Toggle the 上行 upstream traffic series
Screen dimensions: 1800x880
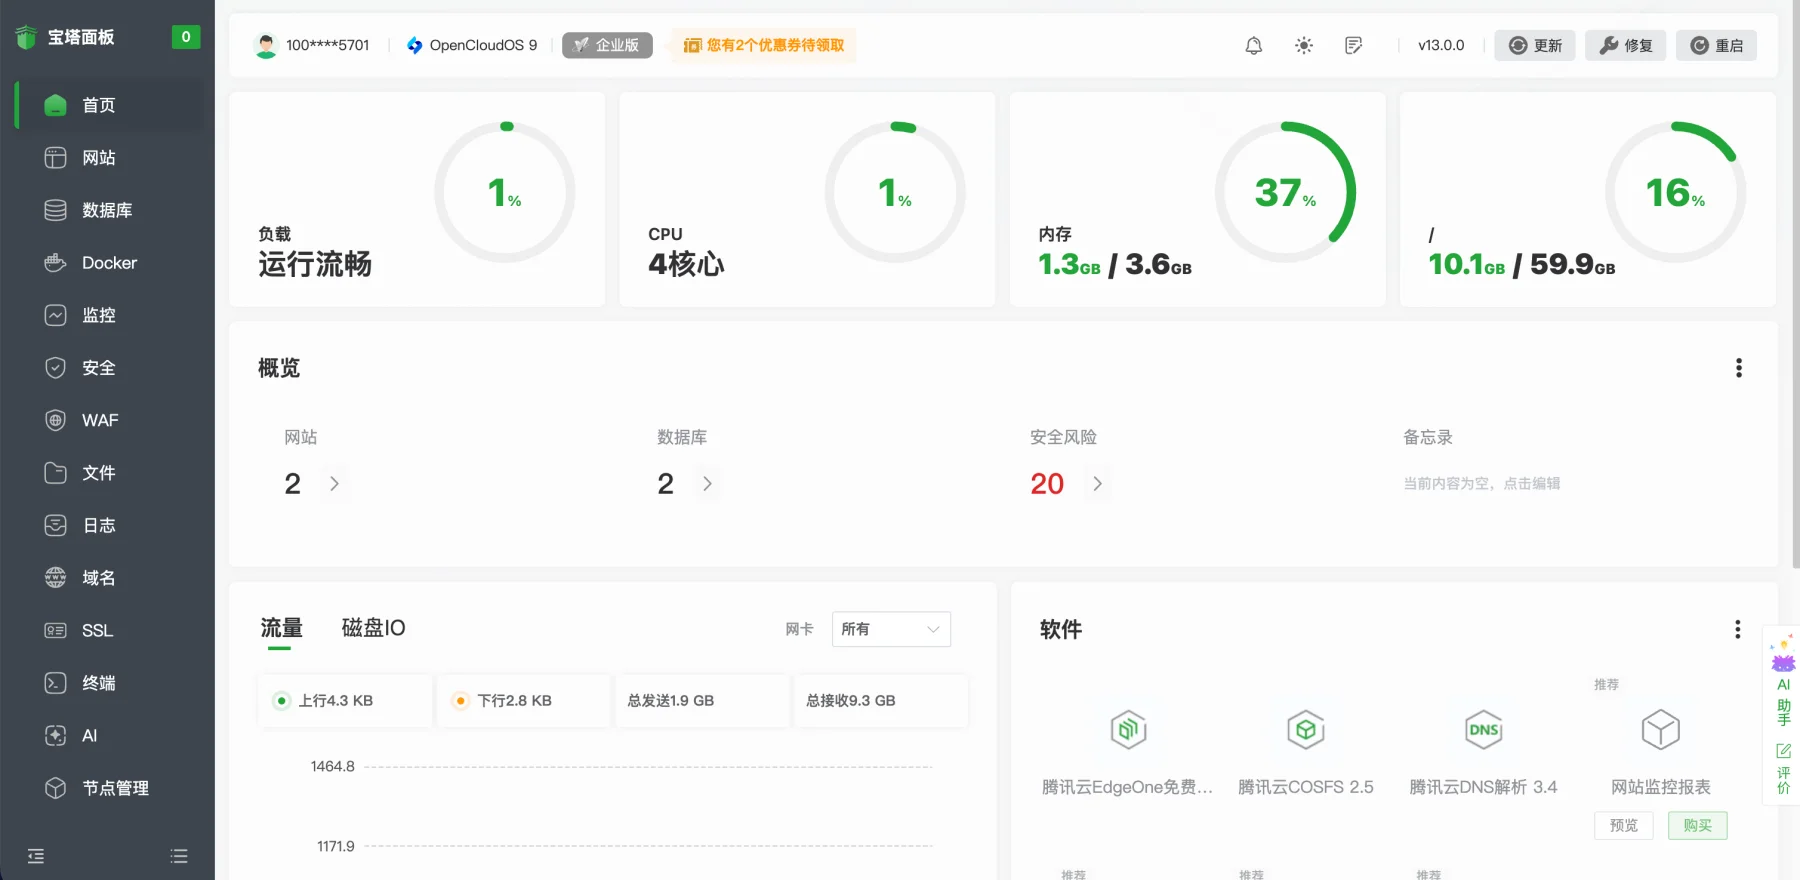(345, 700)
